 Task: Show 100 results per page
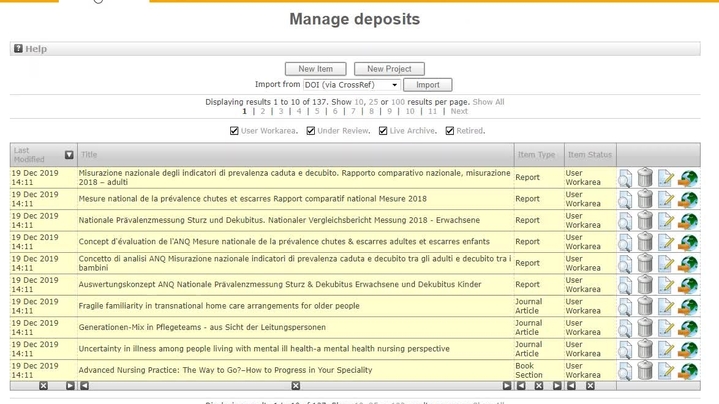tap(398, 102)
